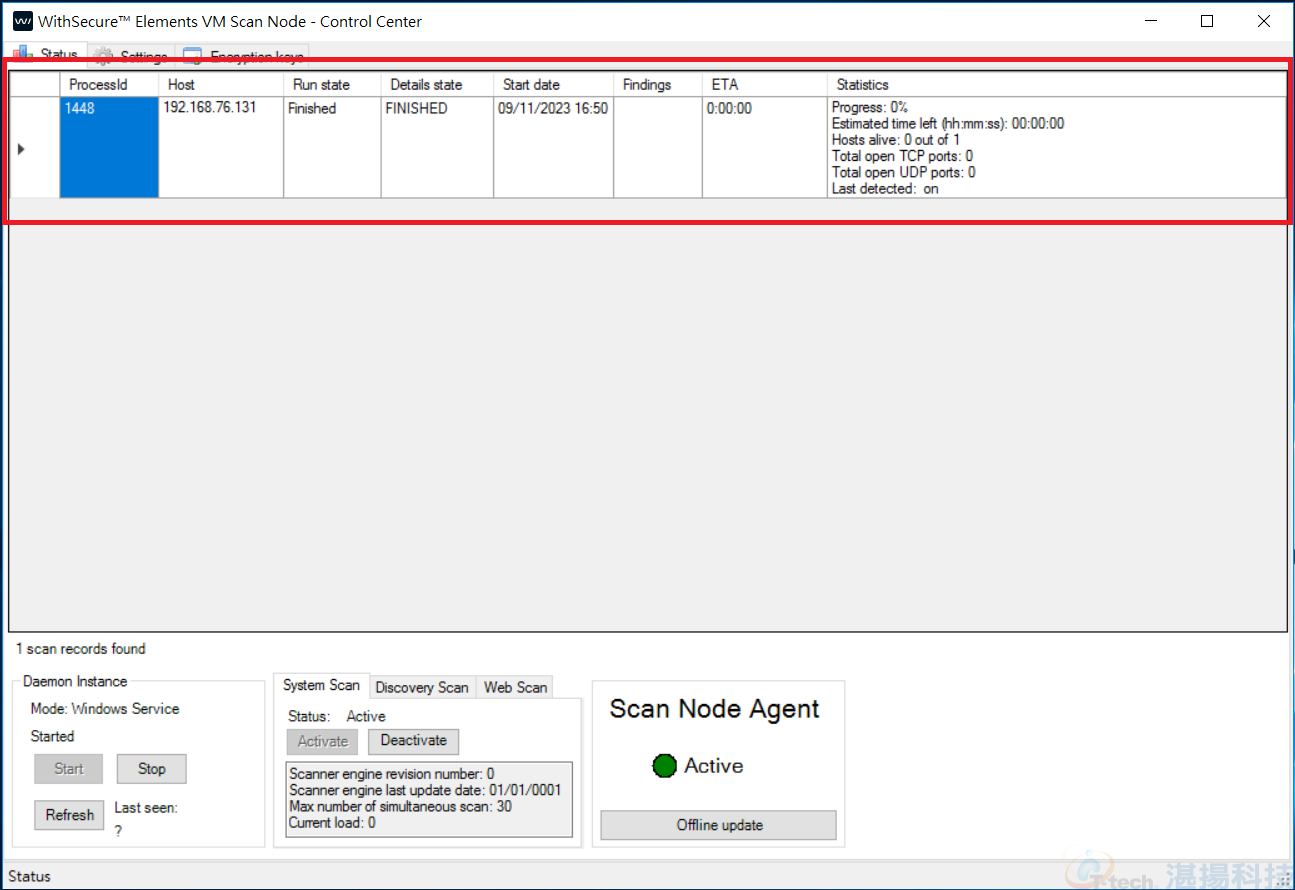This screenshot has height=890, width=1295.
Task: Minimize the Control Center window
Action: (x=1150, y=21)
